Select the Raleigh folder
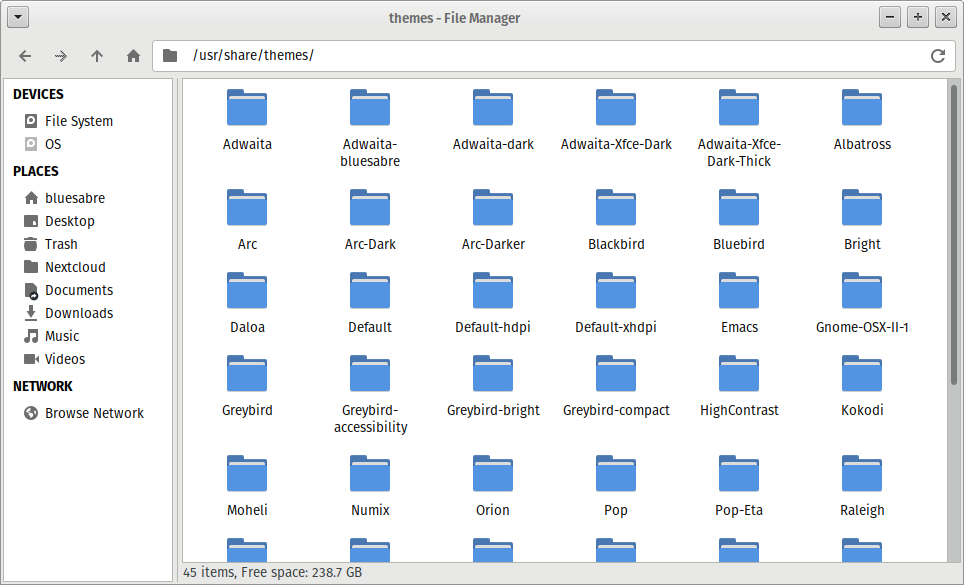Screen dimensions: 964x585 point(862,487)
